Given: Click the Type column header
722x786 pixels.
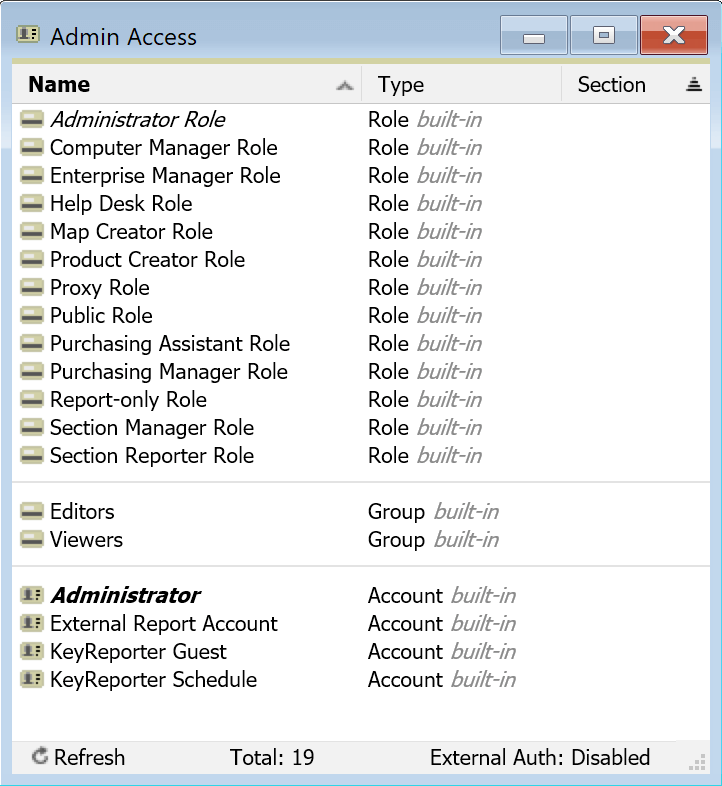Looking at the screenshot, I should point(401,85).
